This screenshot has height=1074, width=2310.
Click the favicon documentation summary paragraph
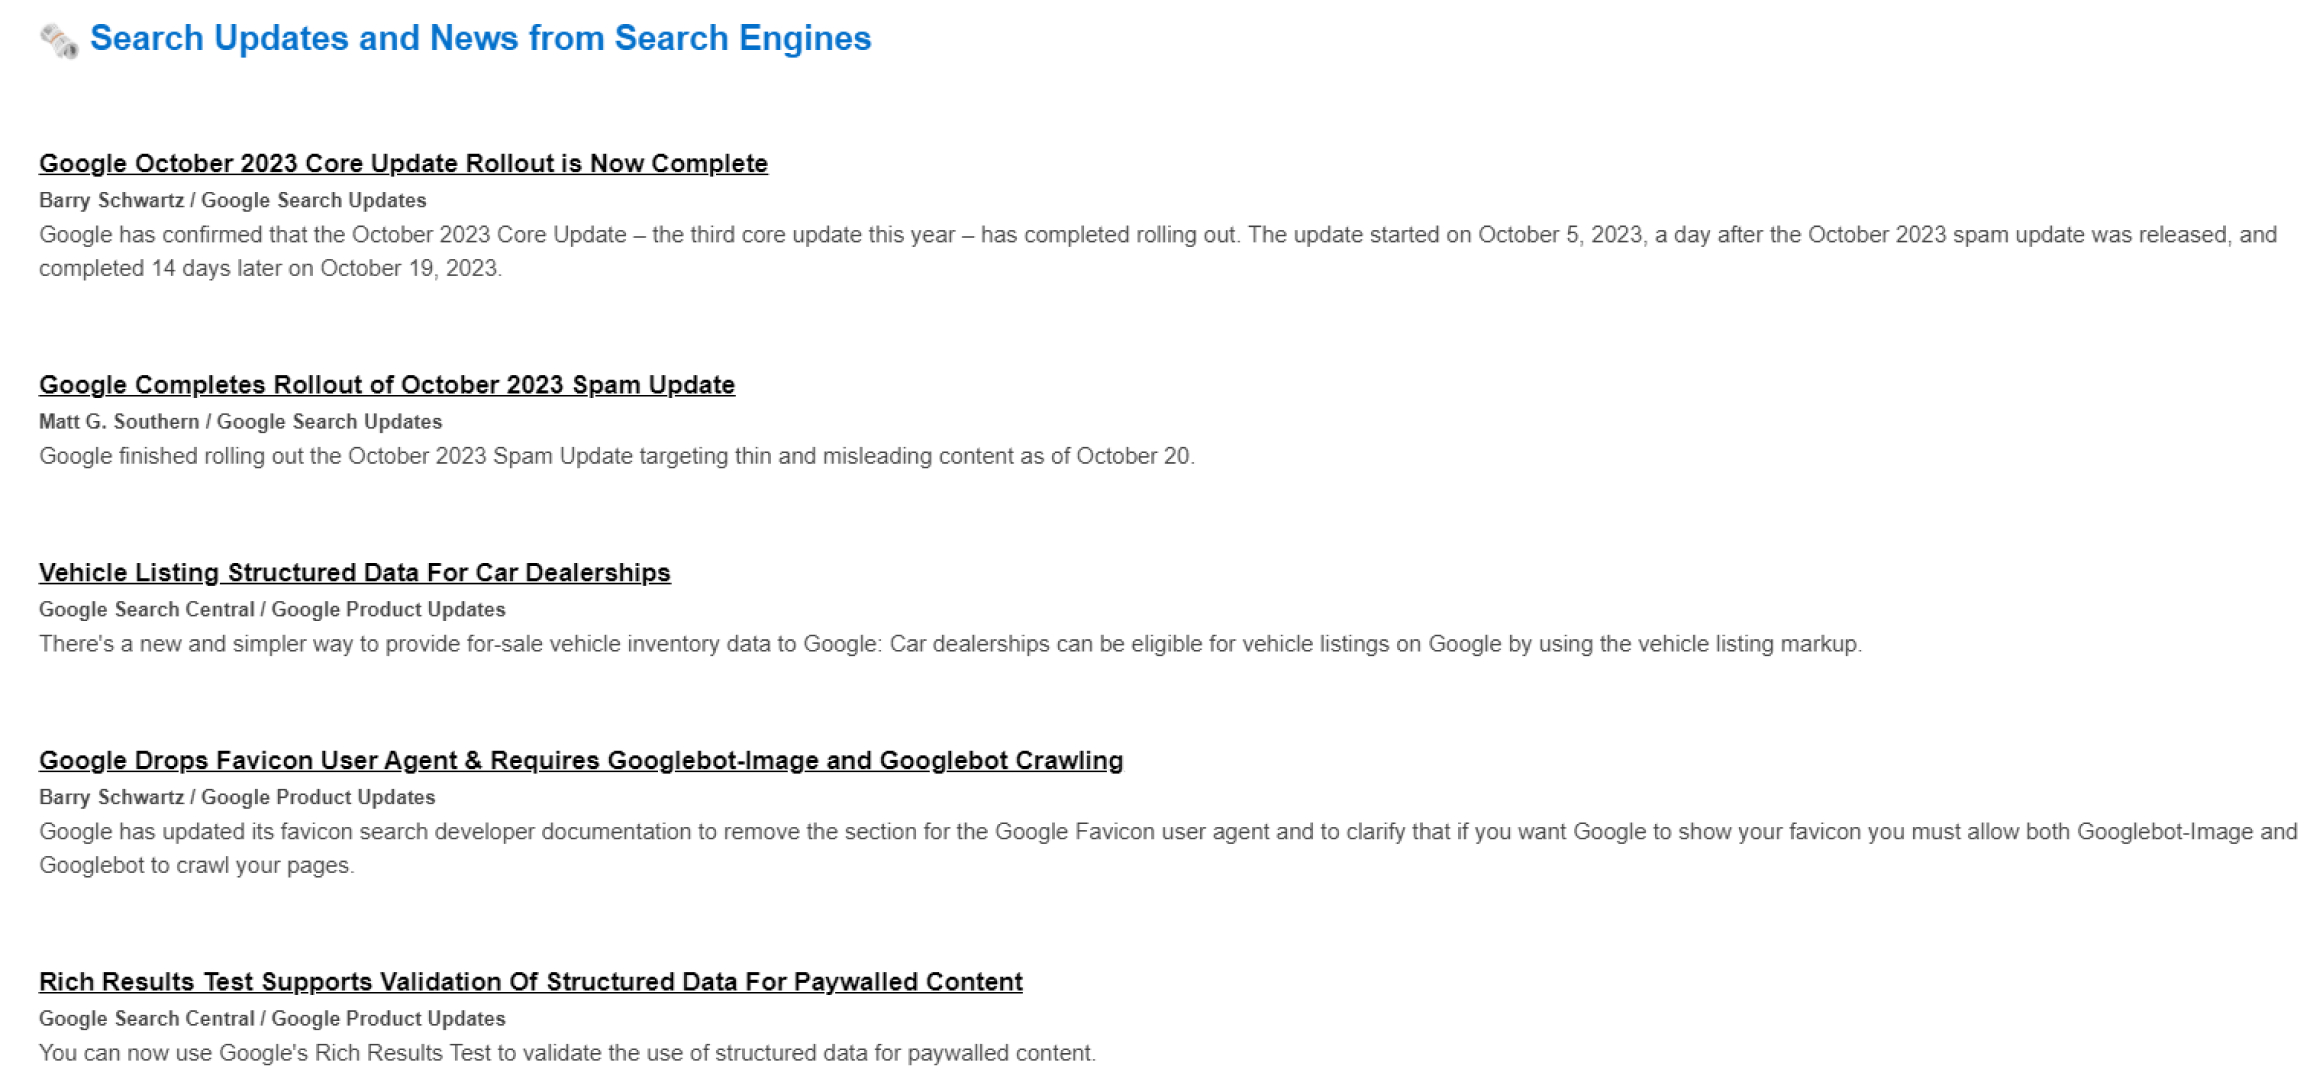tap(1168, 848)
